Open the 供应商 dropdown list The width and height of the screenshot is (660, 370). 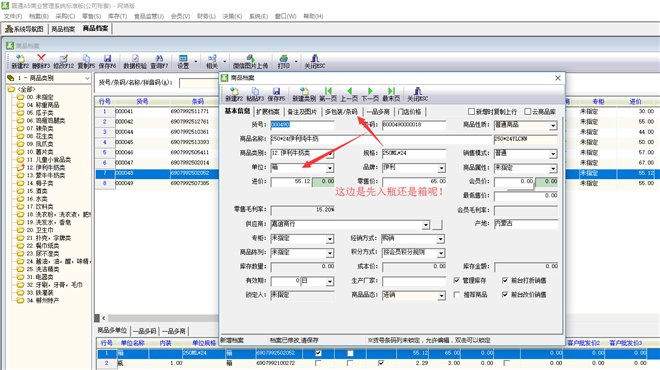(x=426, y=225)
